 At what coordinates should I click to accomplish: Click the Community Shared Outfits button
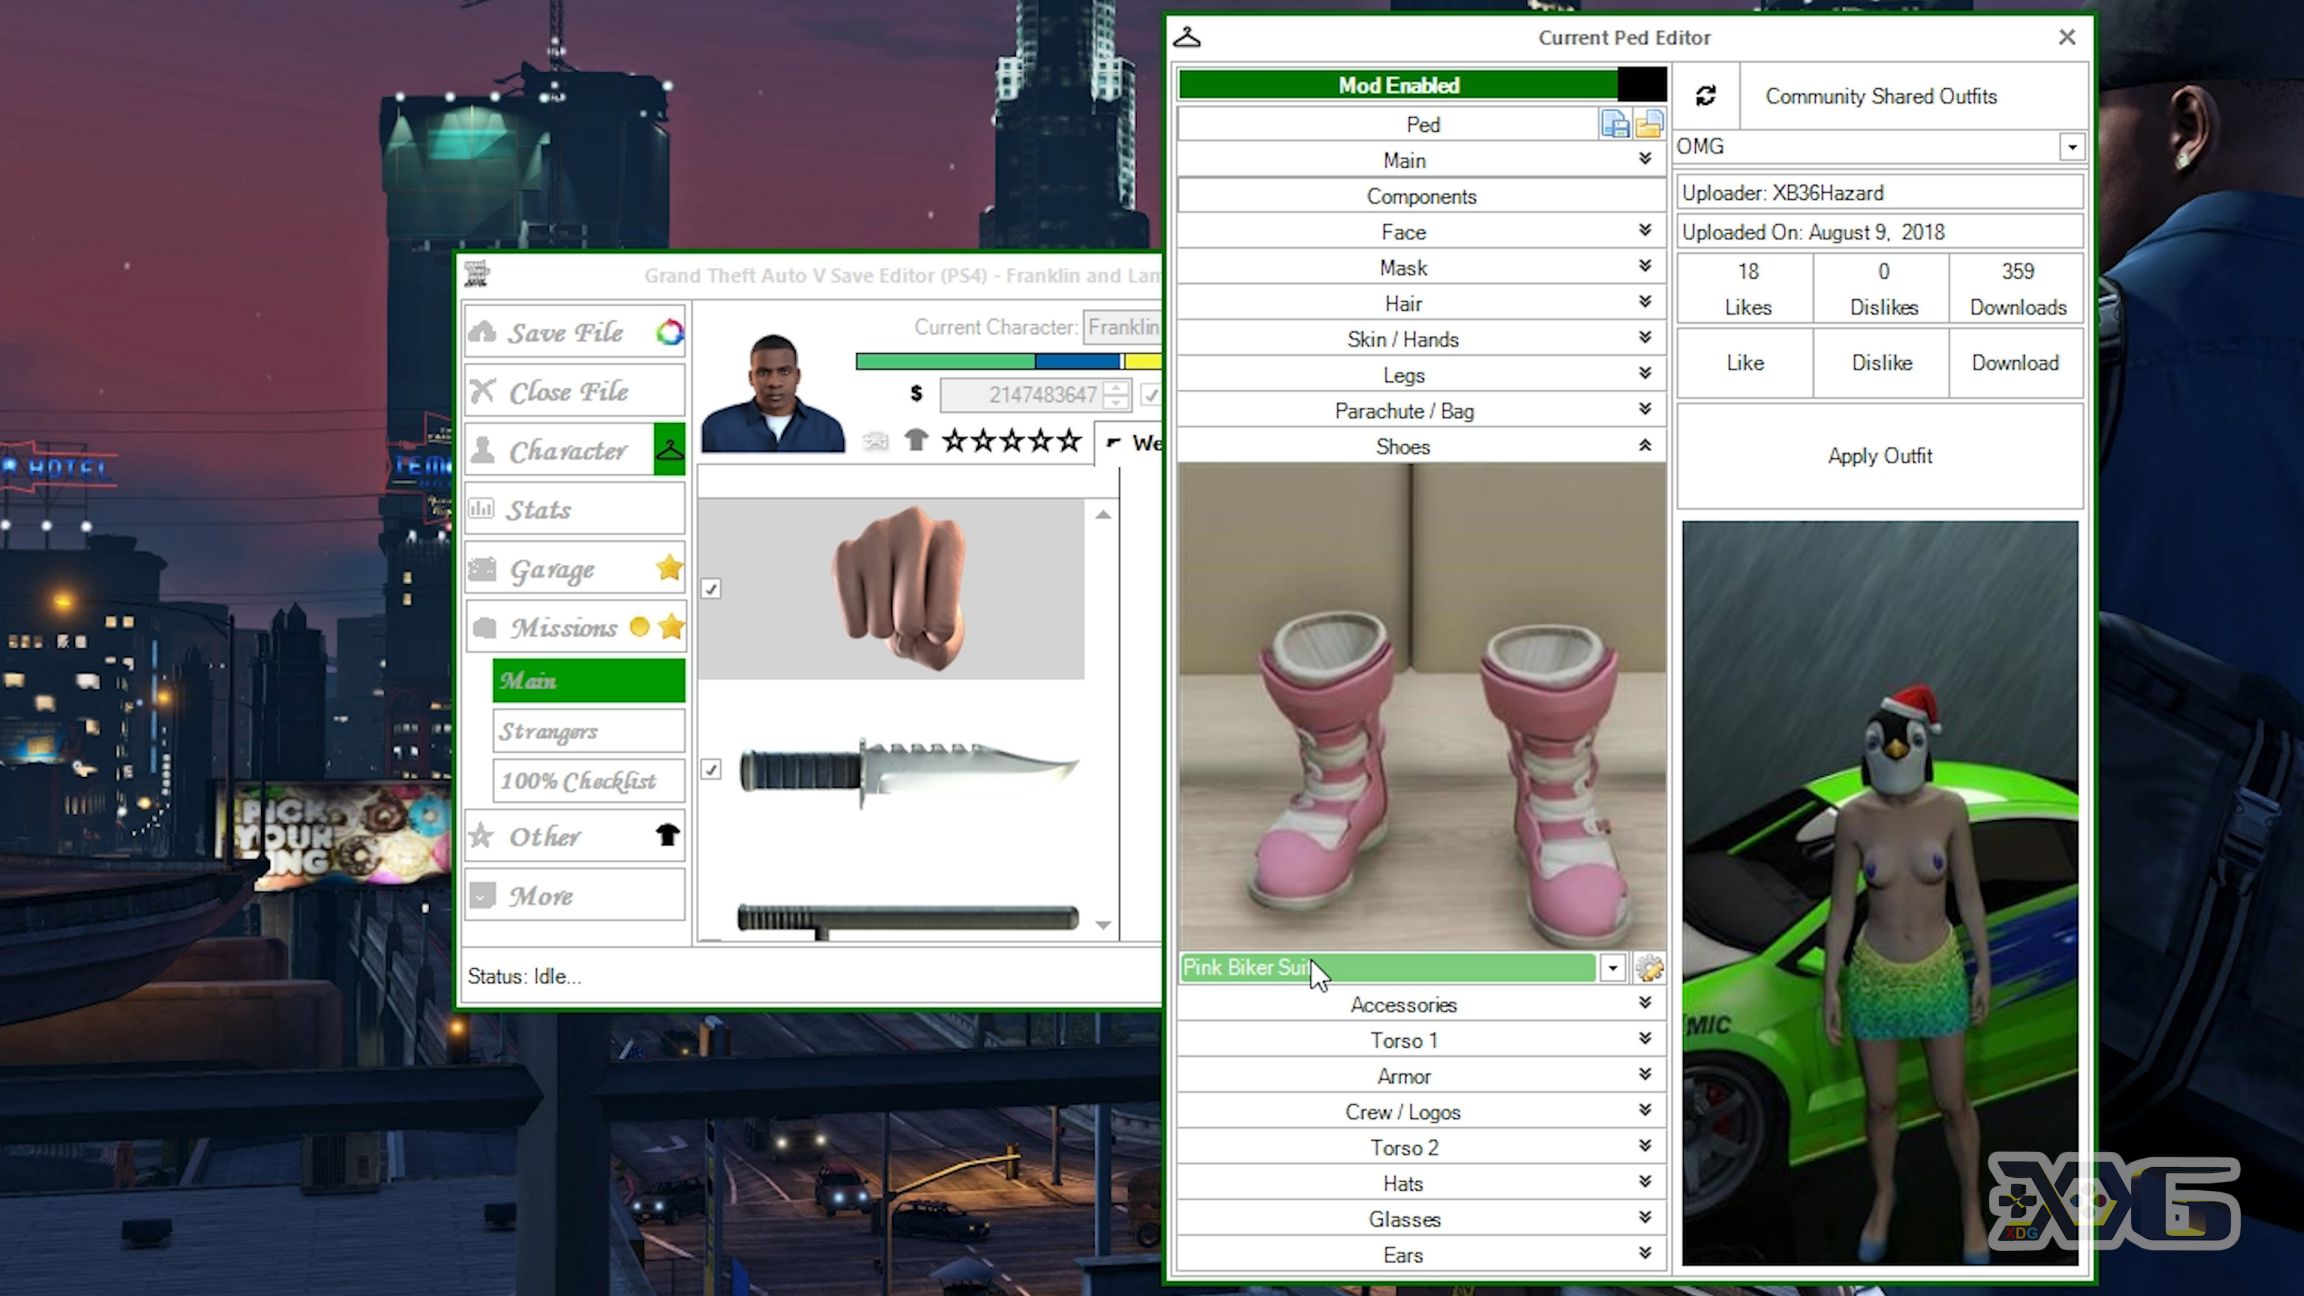(x=1912, y=96)
